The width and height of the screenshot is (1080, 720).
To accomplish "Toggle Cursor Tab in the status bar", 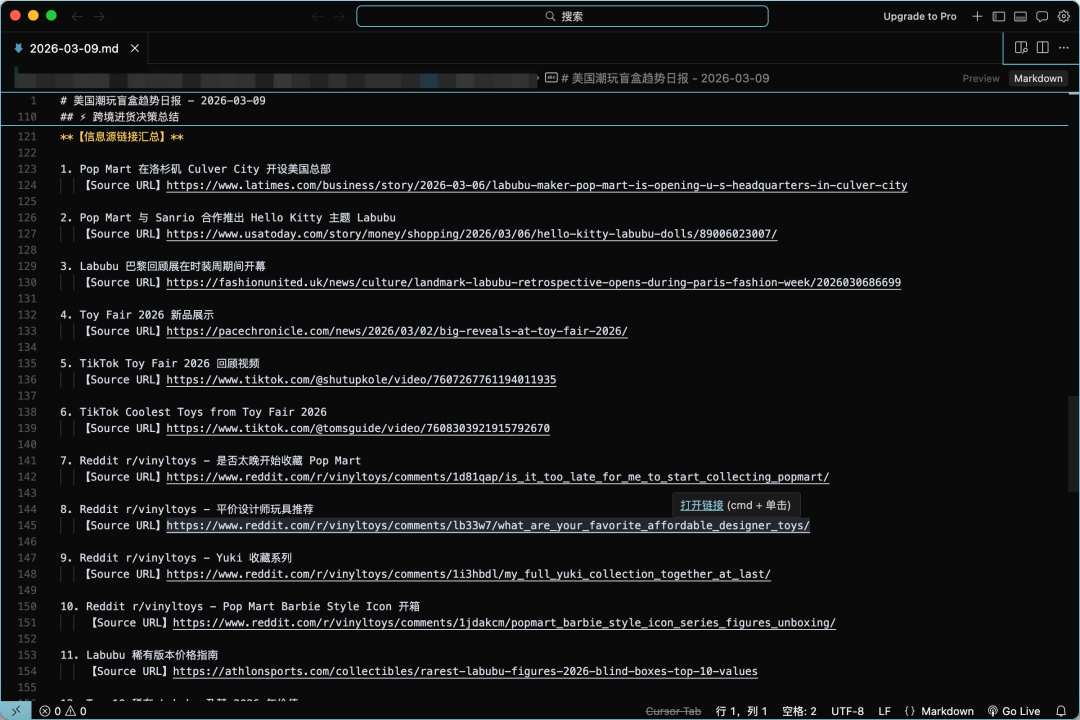I will pos(673,711).
